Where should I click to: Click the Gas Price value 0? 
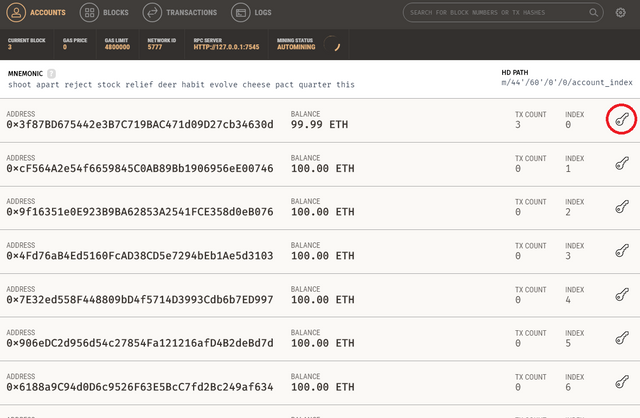point(65,47)
